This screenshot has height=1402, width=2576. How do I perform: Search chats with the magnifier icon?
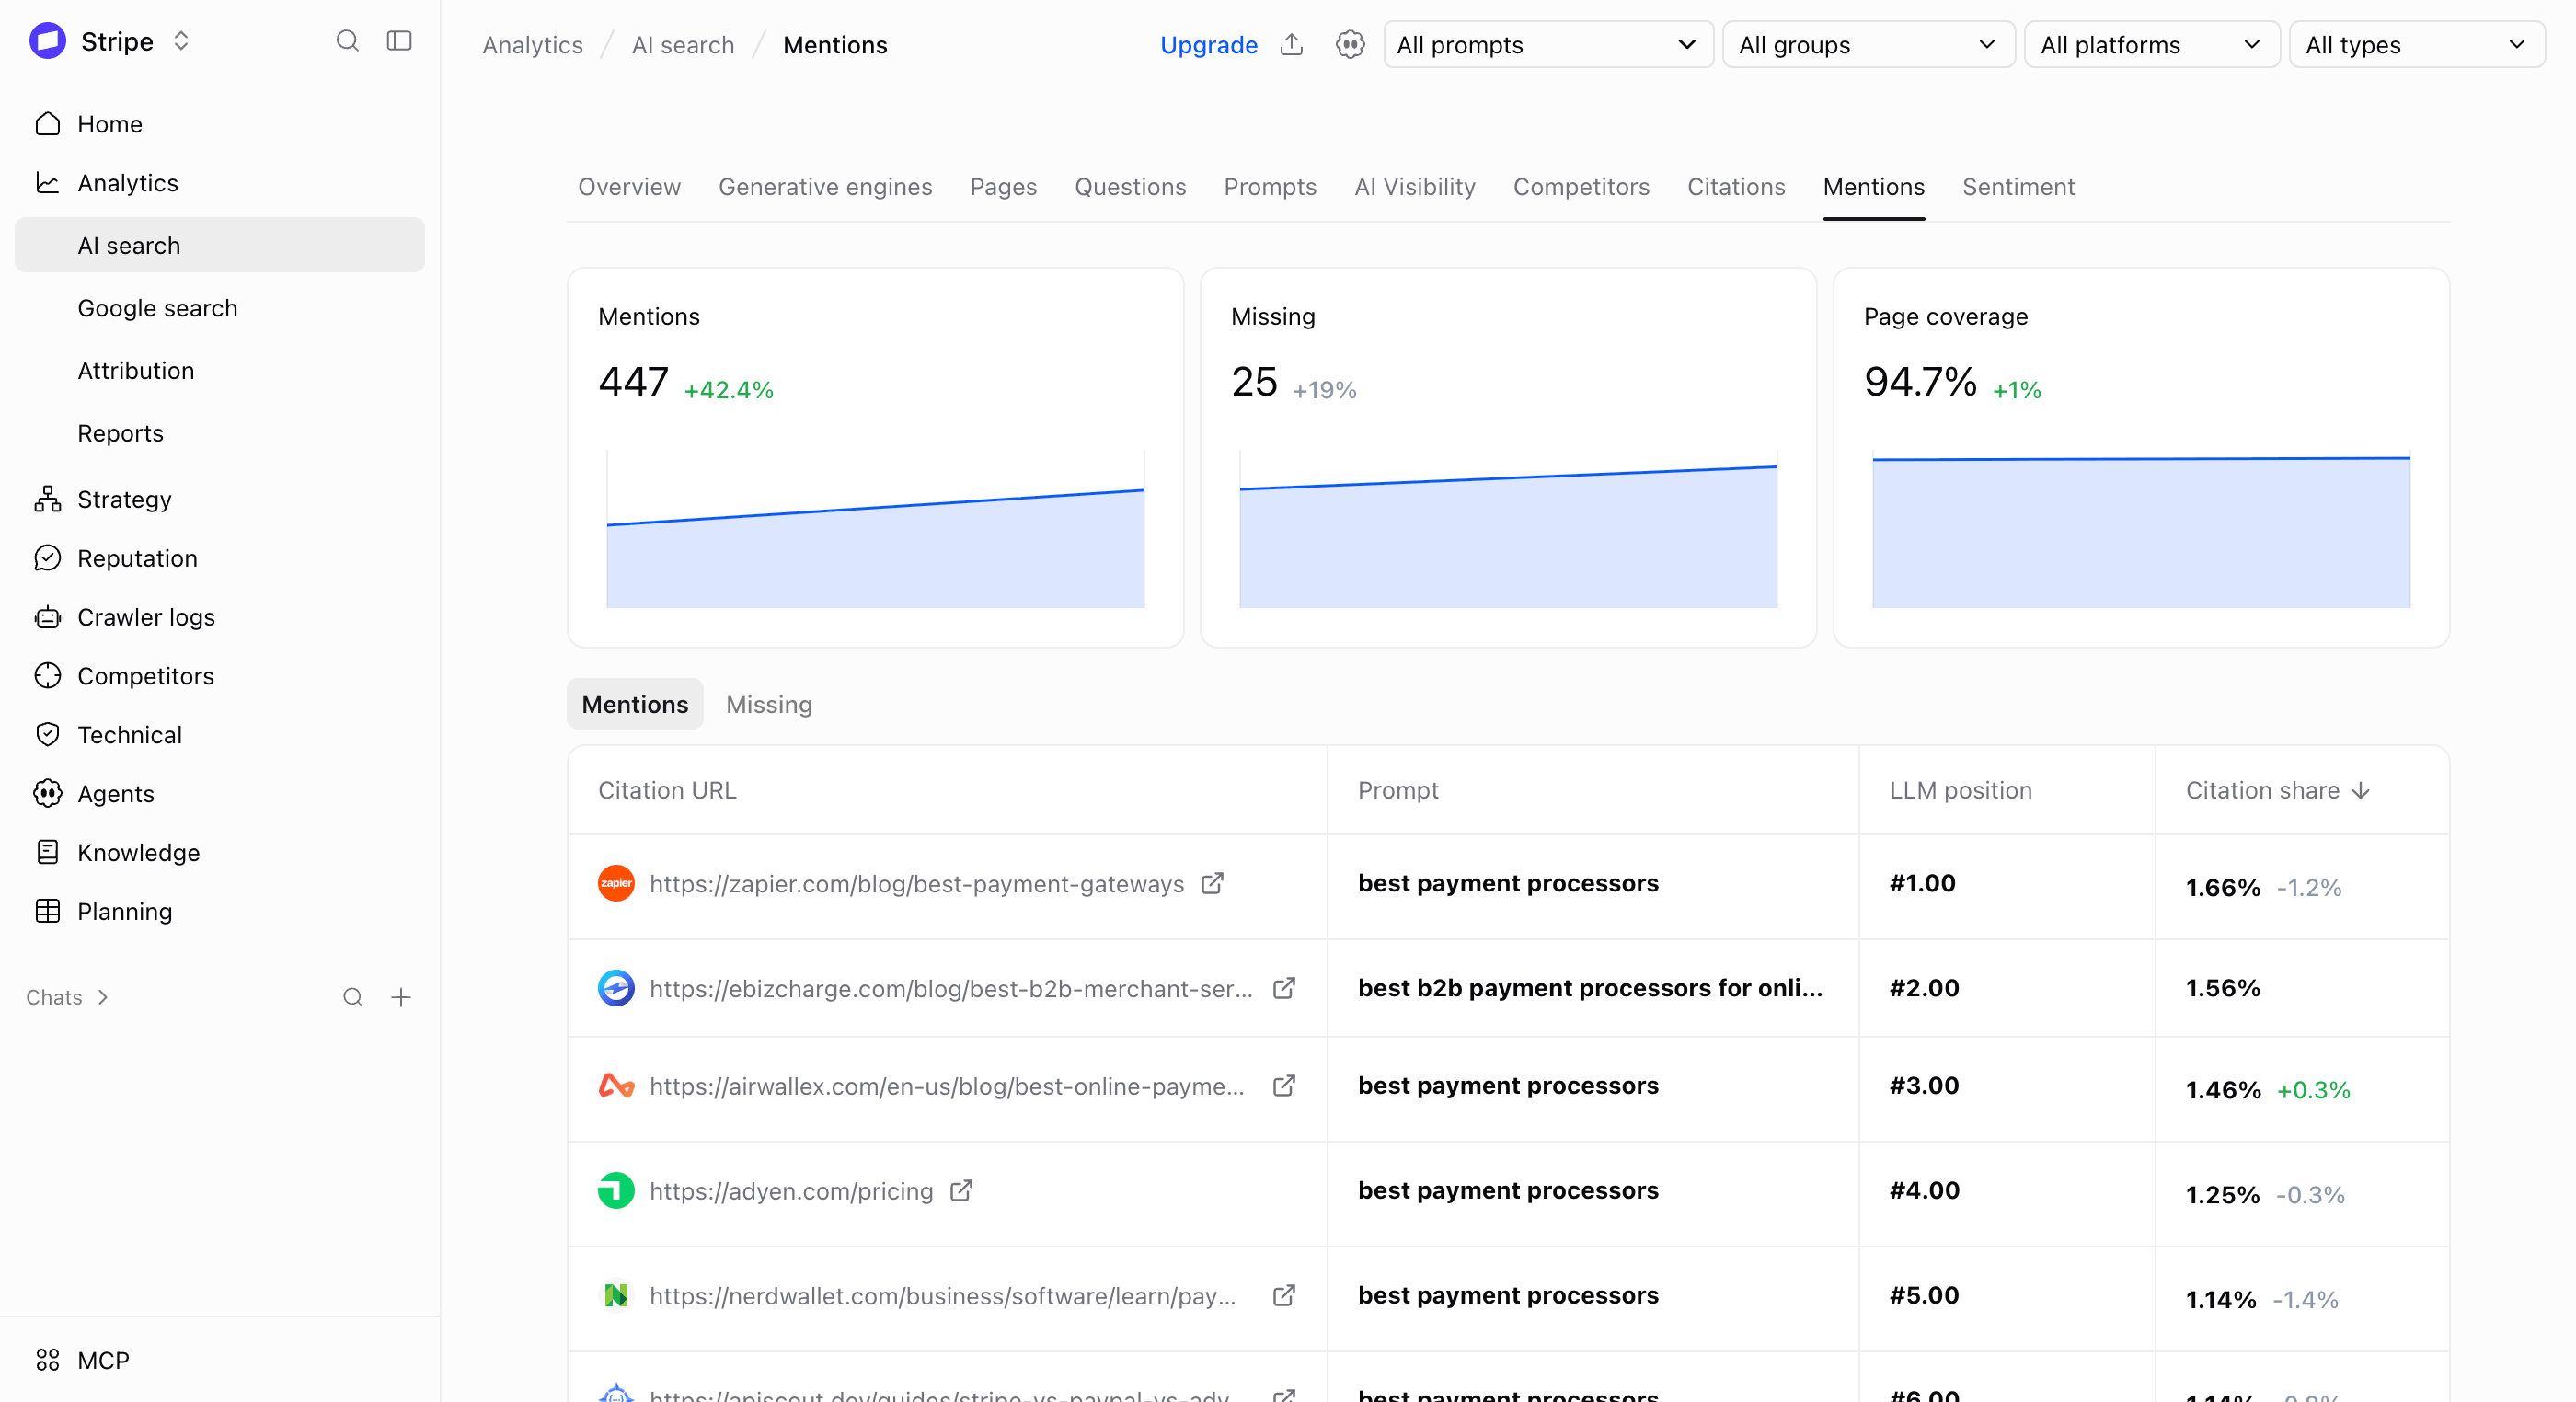click(x=352, y=997)
